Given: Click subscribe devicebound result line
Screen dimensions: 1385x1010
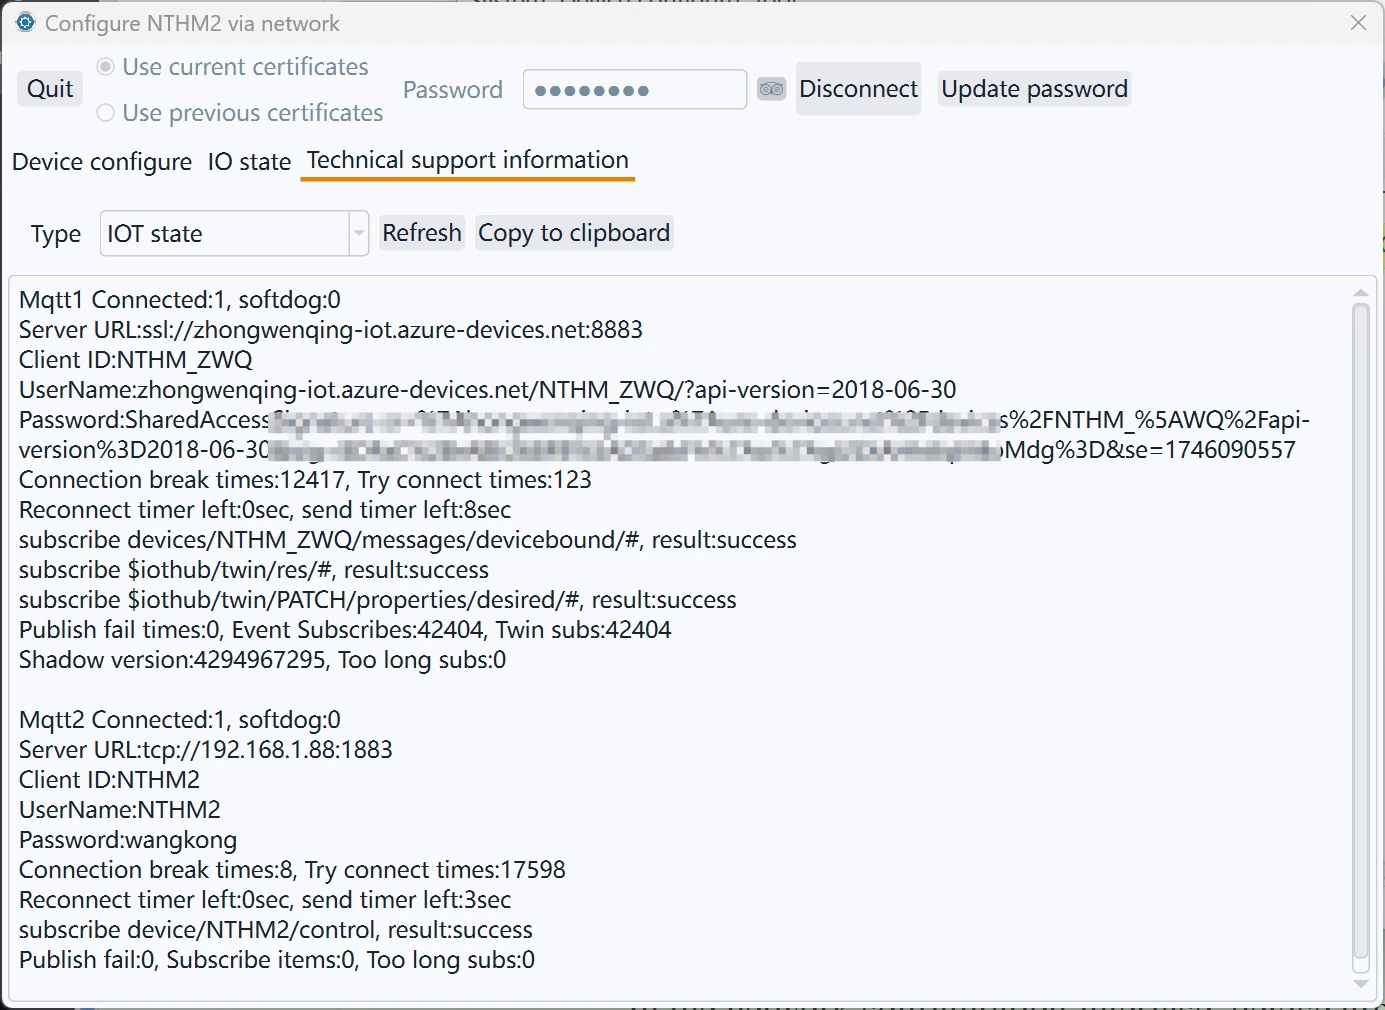Looking at the screenshot, I should coord(408,540).
